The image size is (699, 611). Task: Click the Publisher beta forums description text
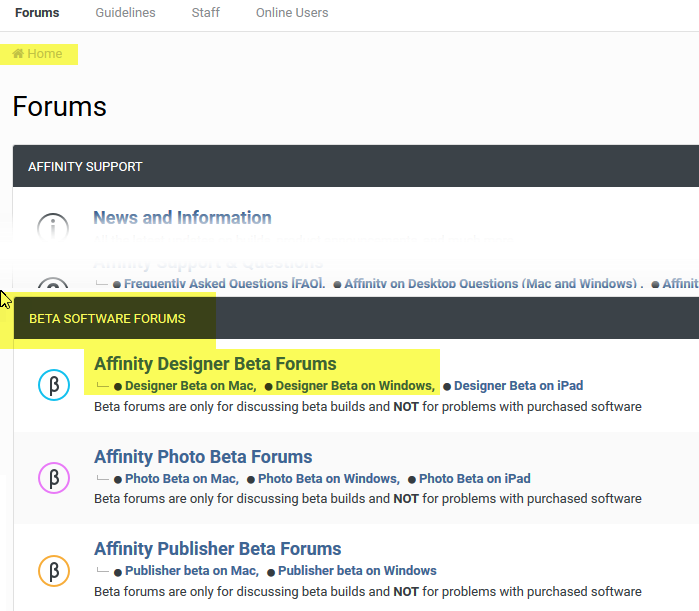click(368, 592)
